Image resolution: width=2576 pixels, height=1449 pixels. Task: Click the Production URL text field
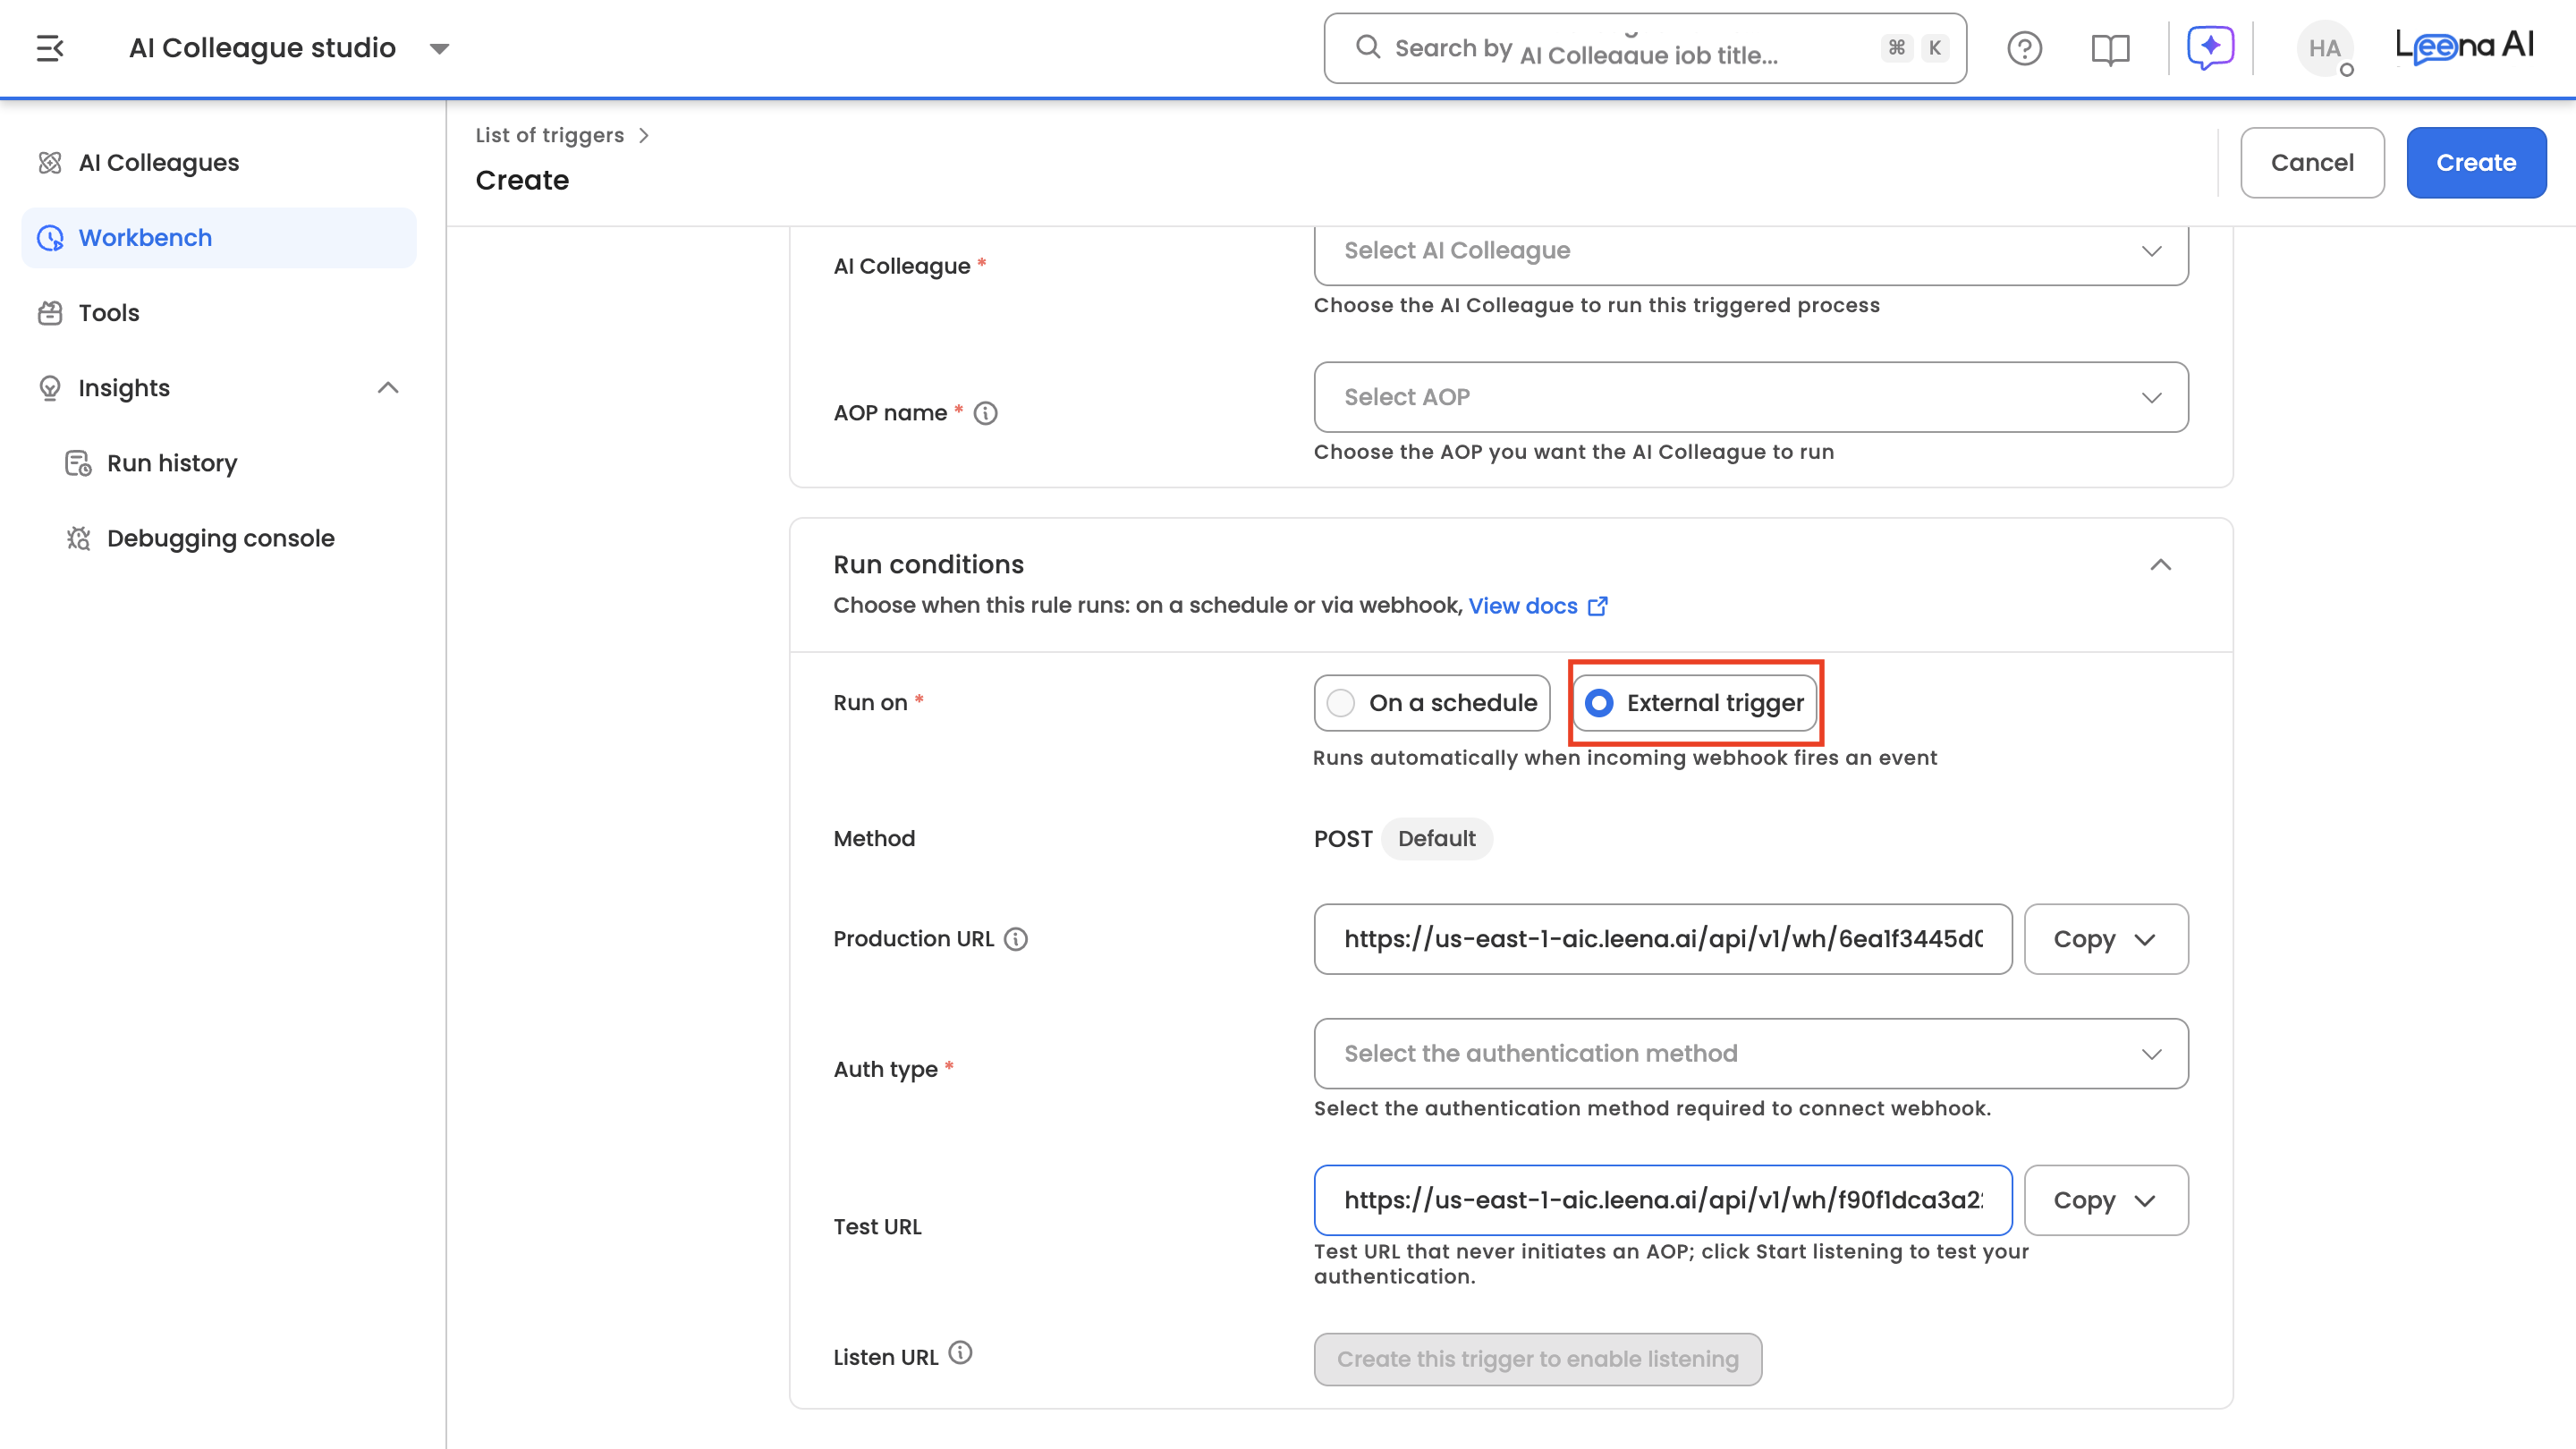[x=1663, y=939]
